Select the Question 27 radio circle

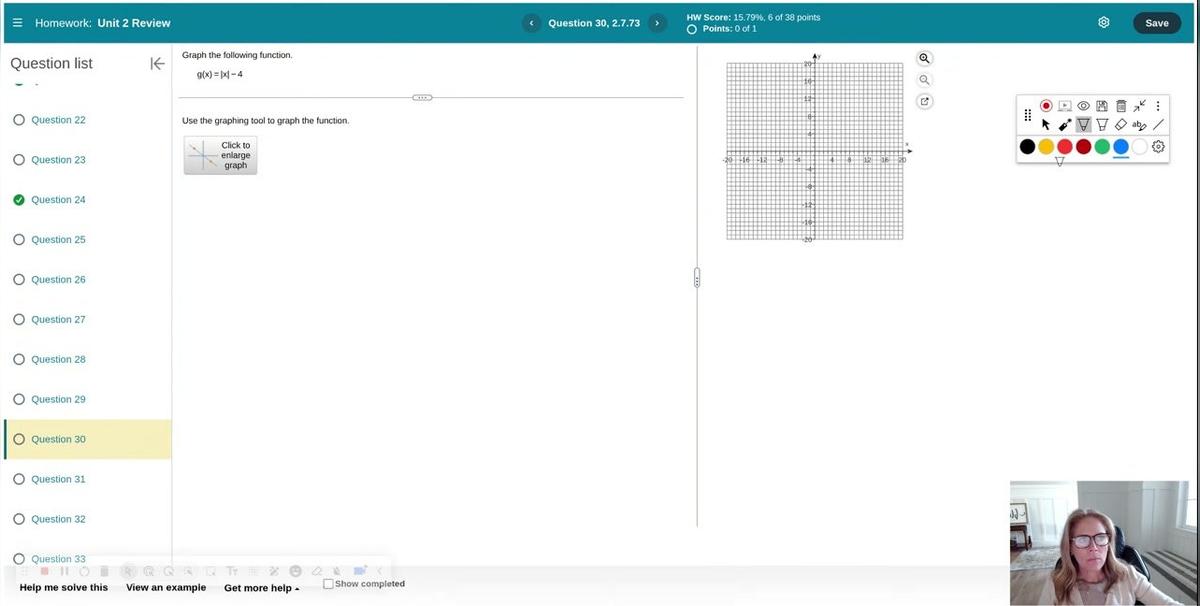pyautogui.click(x=19, y=320)
